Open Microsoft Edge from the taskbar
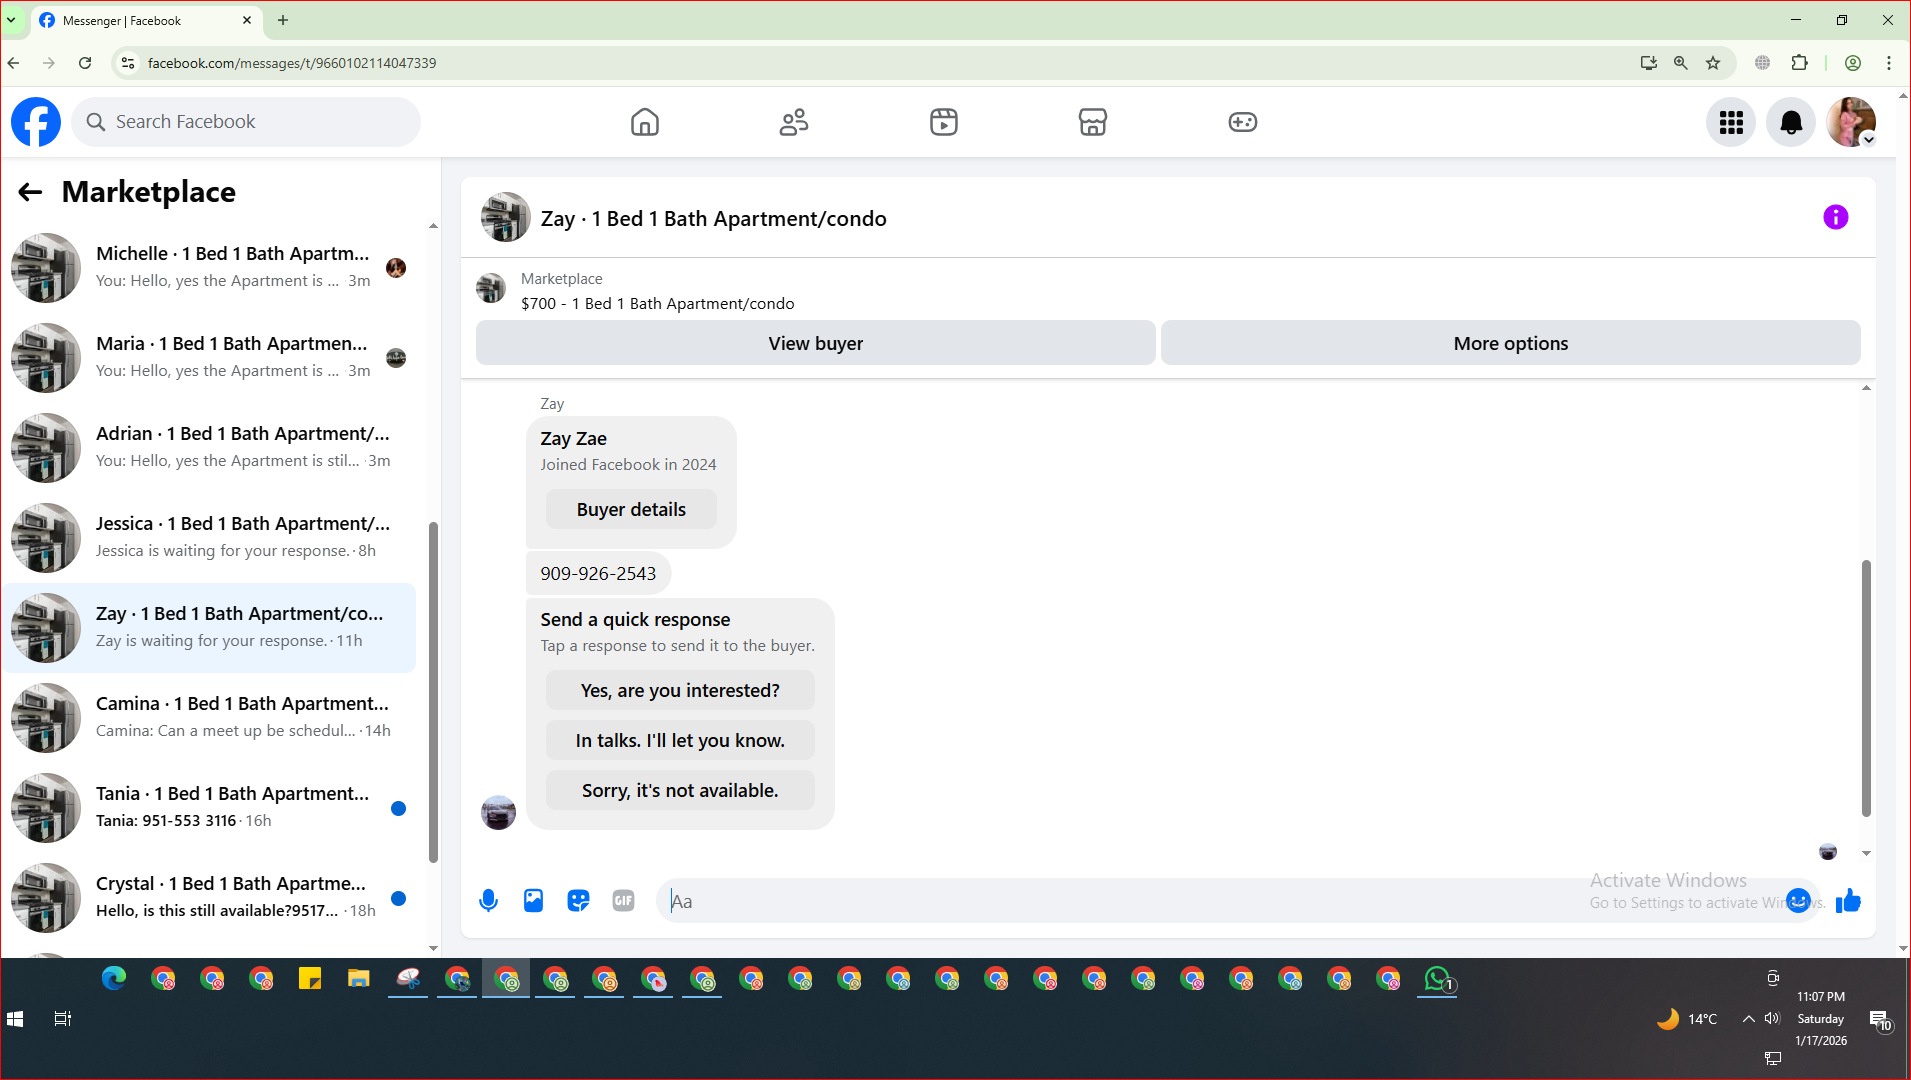This screenshot has height=1080, width=1911. (x=114, y=979)
